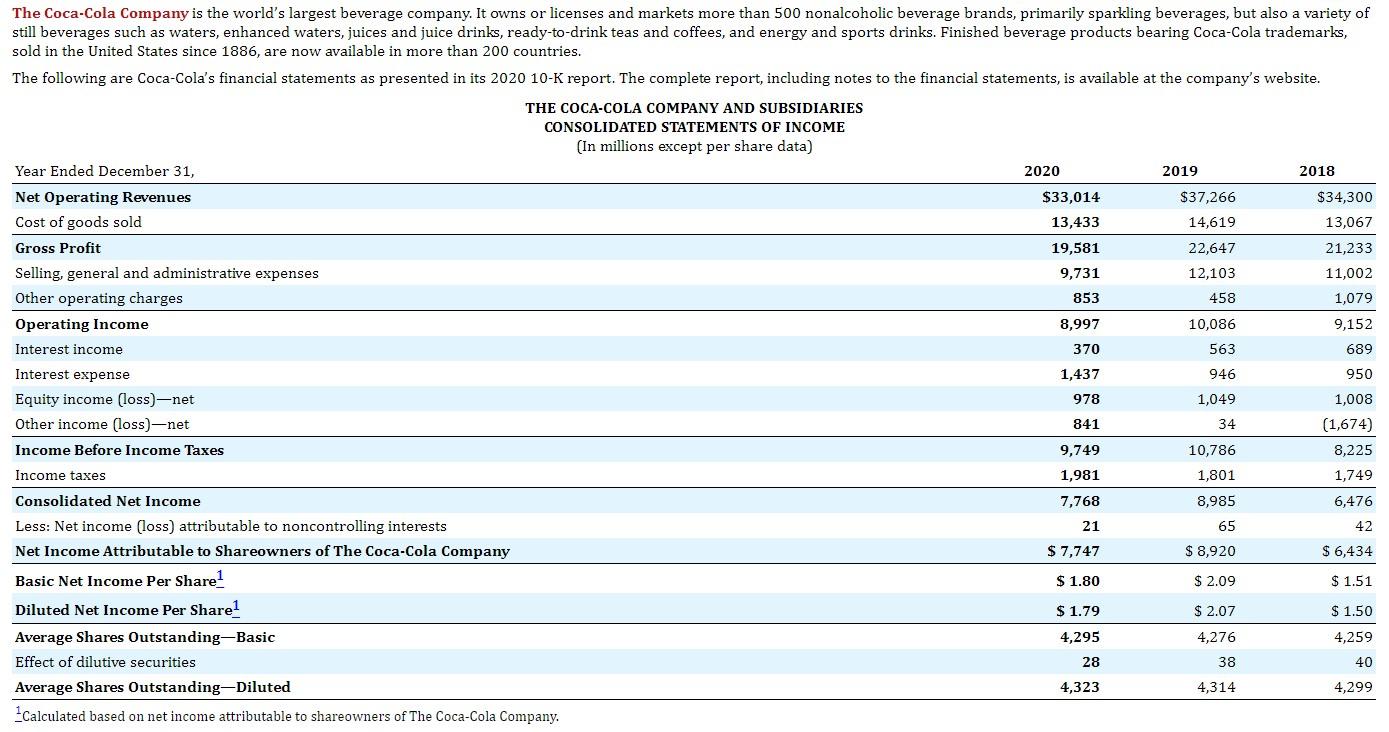Viewport: 1389px width, 732px height.
Task: Select the 2020 SG&A value 9,731
Action: (x=1080, y=273)
